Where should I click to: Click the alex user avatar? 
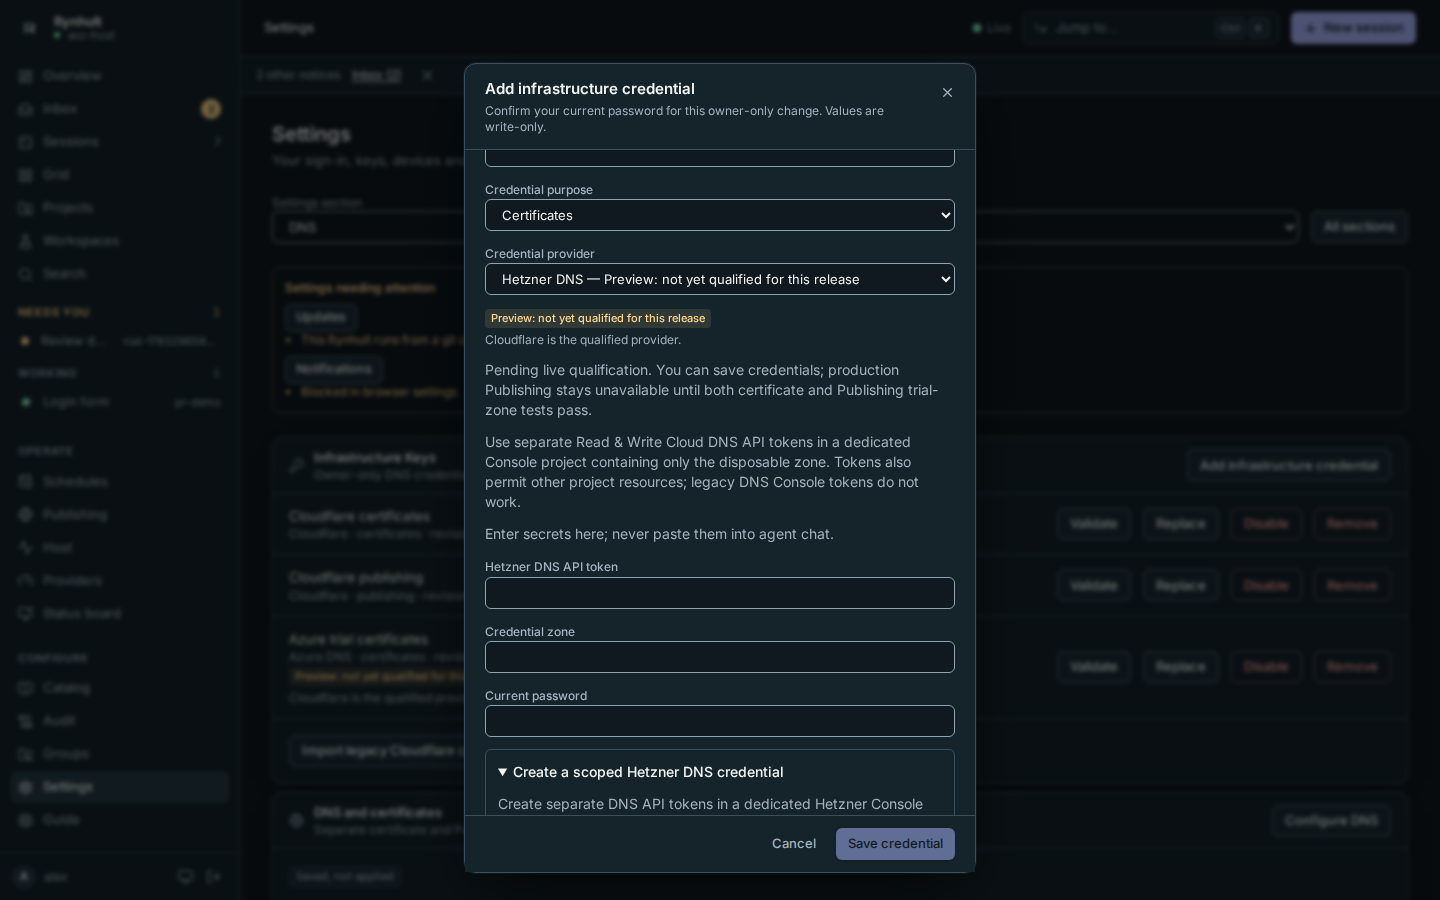pyautogui.click(x=26, y=877)
